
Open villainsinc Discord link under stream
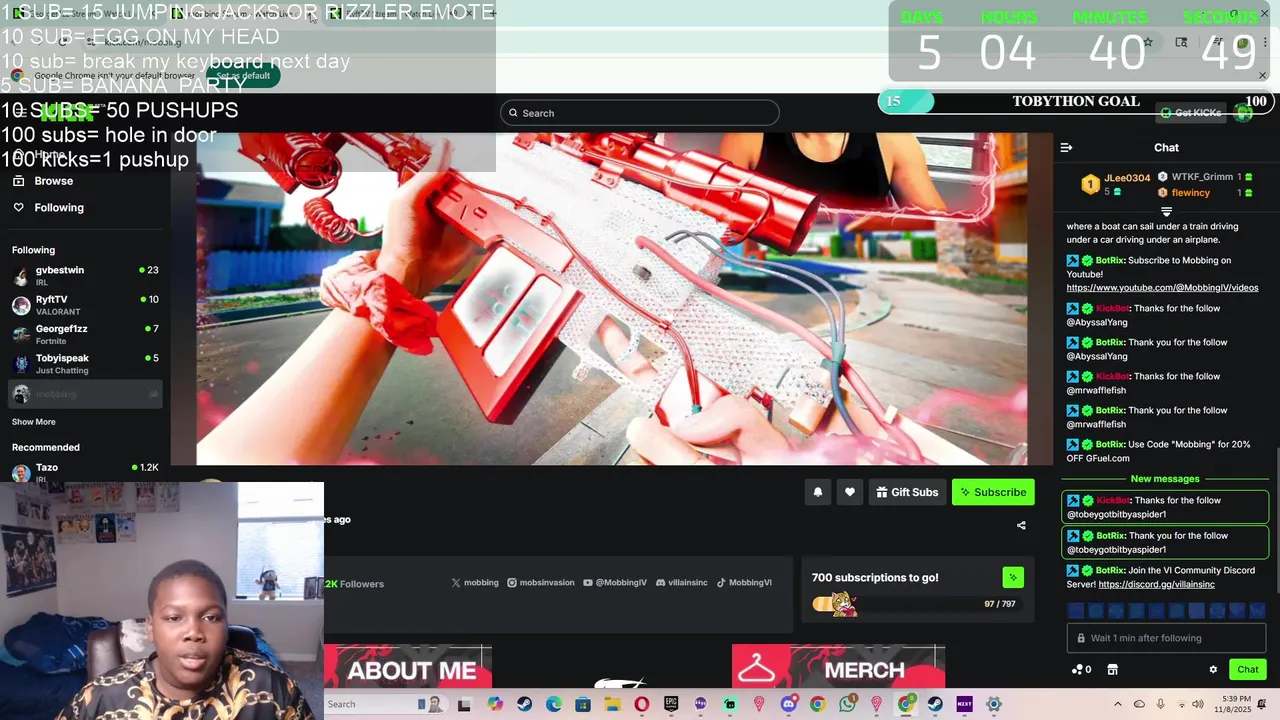point(682,582)
